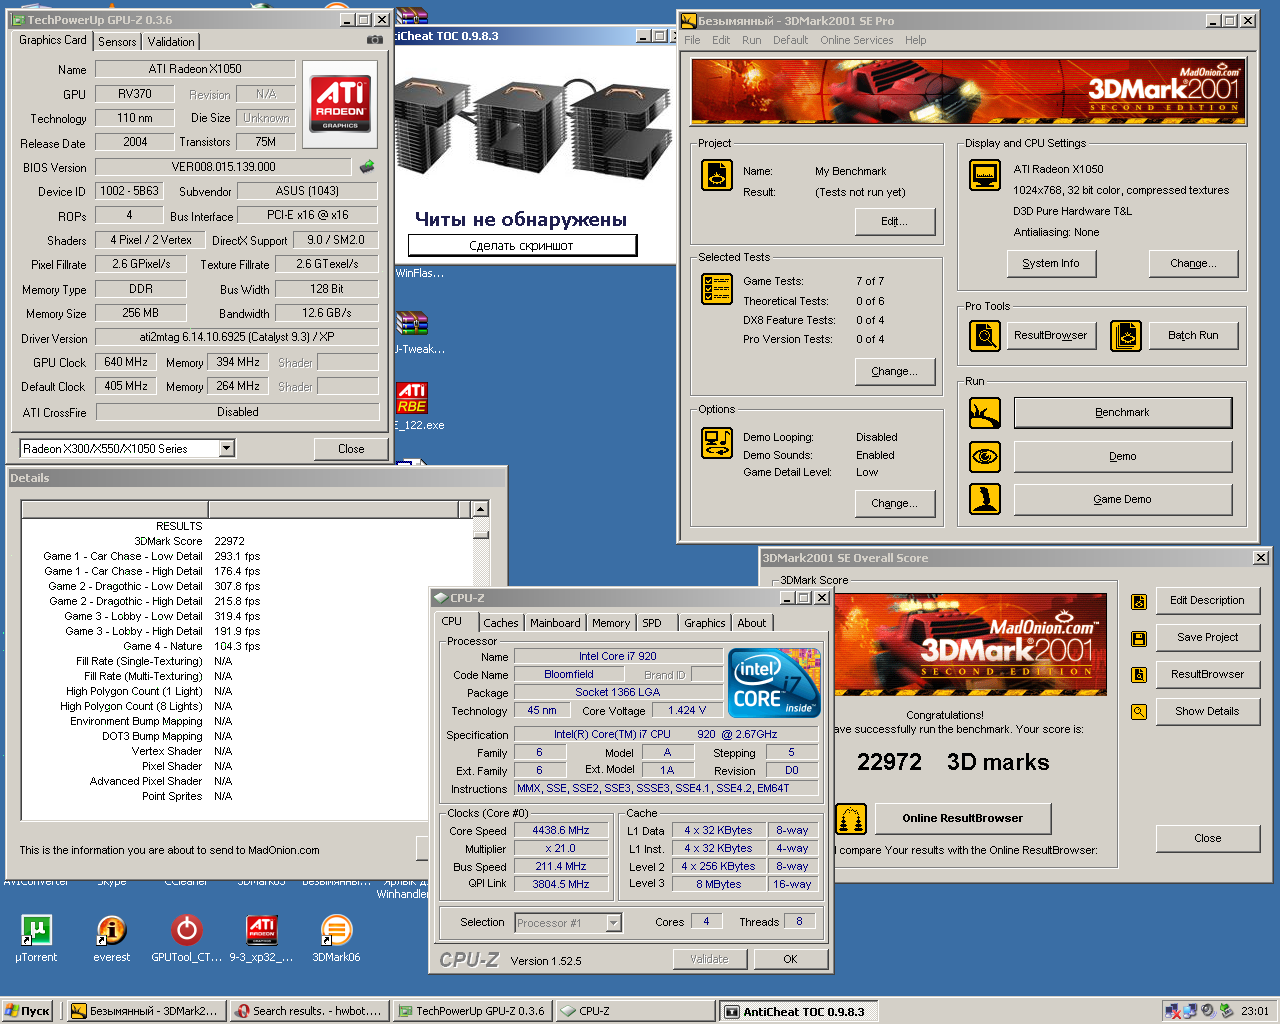Click the Benchmark button in 3DMark2001

[x=1123, y=413]
